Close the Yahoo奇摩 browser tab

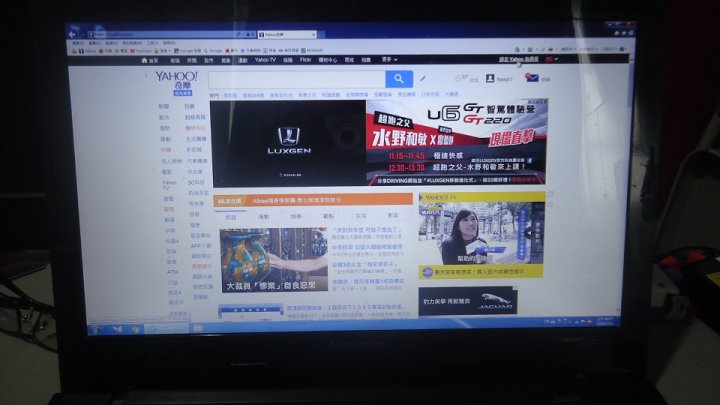(314, 34)
